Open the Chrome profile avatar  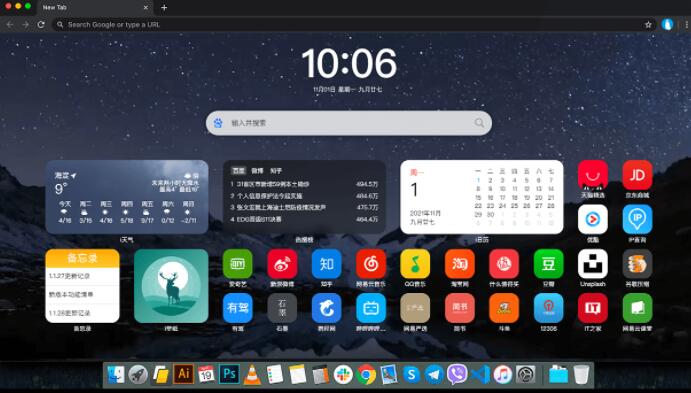coord(667,25)
